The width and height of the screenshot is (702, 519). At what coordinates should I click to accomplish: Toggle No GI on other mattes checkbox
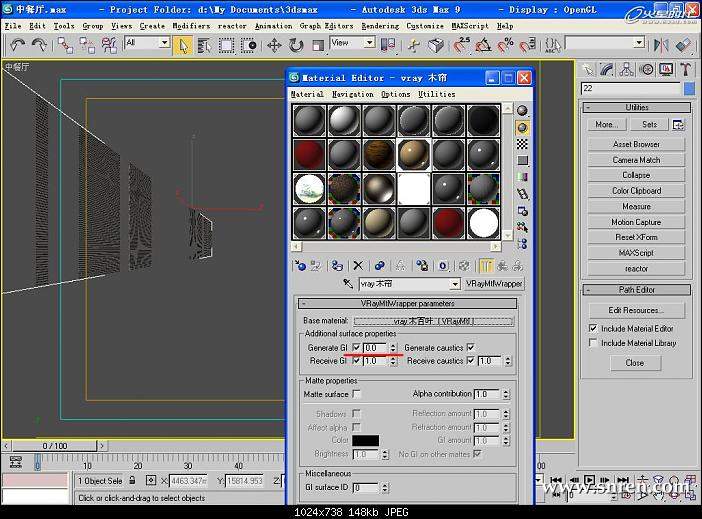[x=477, y=454]
